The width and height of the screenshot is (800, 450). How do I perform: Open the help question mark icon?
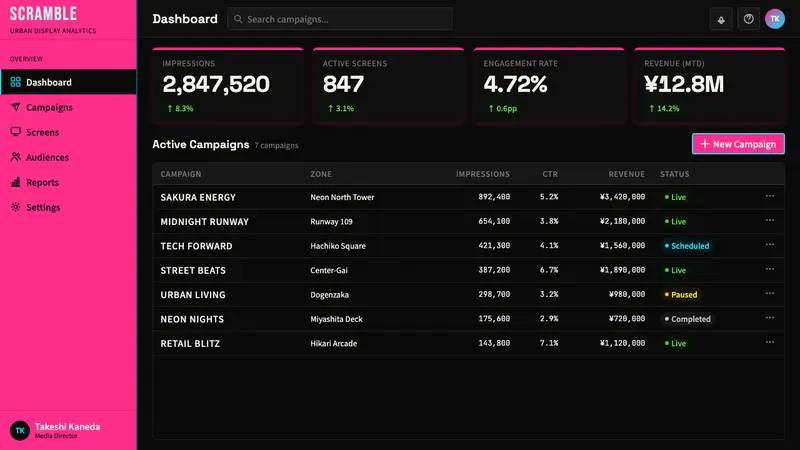coord(748,19)
